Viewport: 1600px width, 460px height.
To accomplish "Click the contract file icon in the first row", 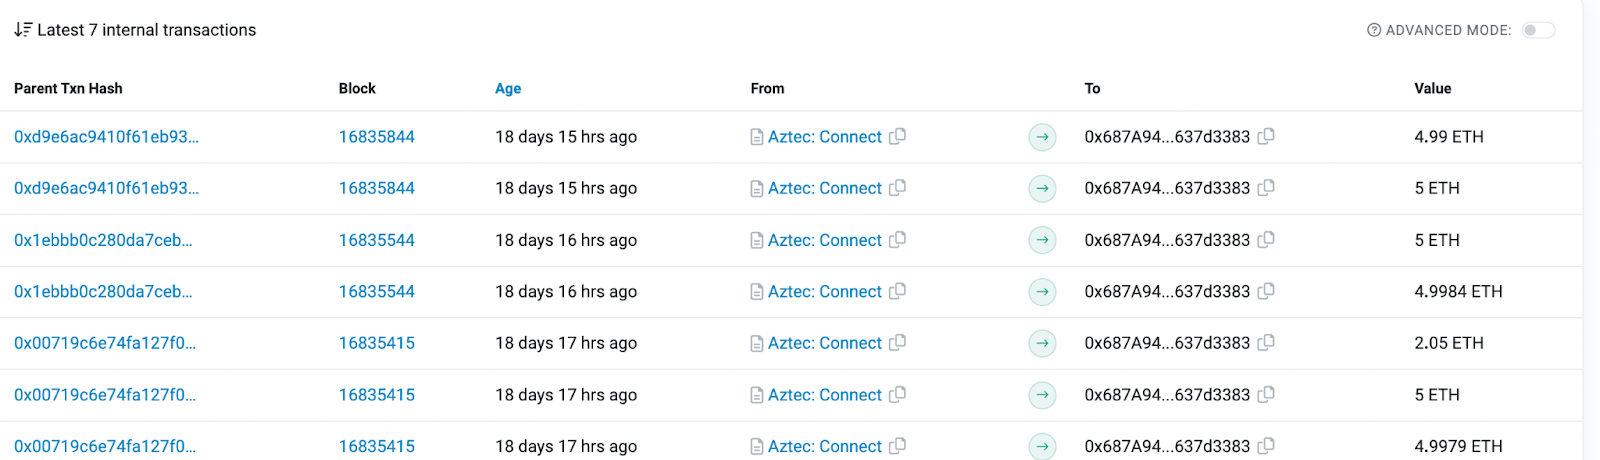I will click(757, 137).
